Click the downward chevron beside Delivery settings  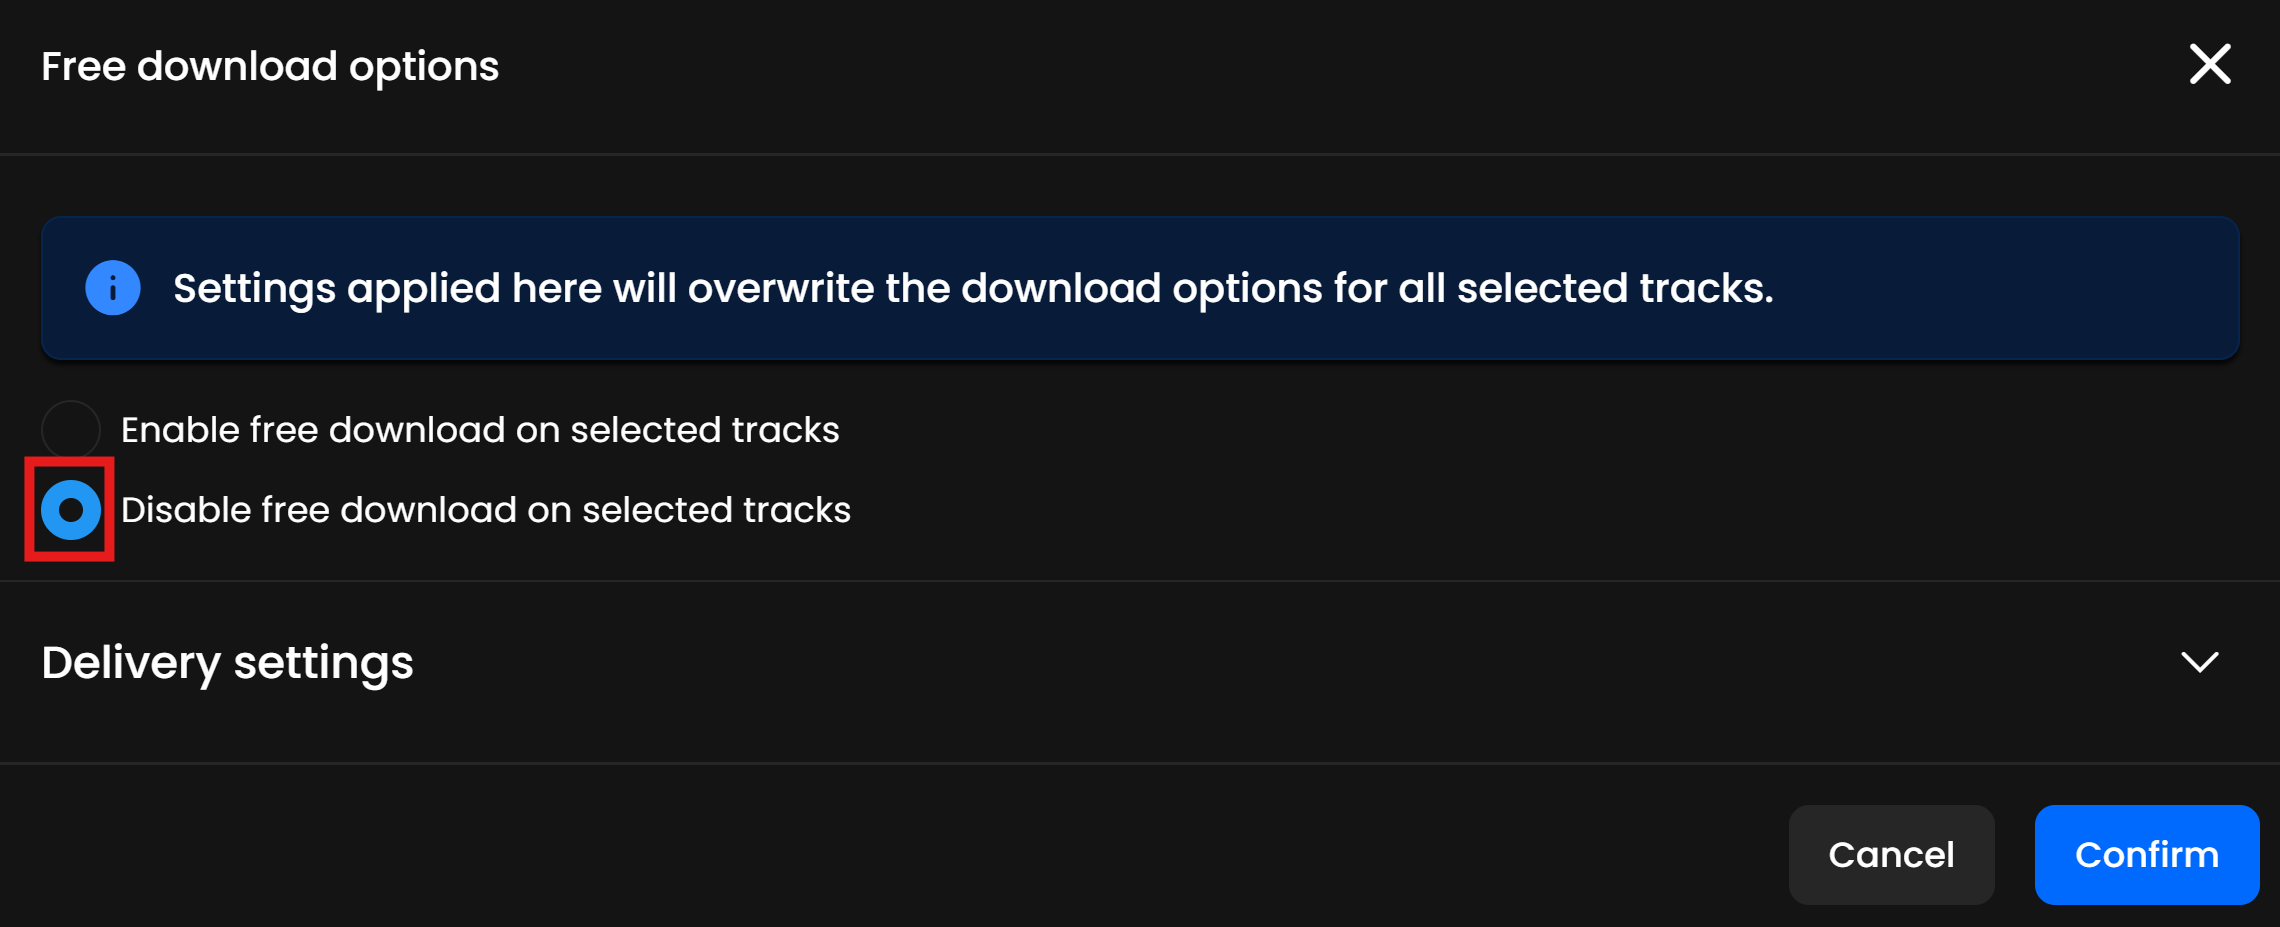pyautogui.click(x=2199, y=662)
